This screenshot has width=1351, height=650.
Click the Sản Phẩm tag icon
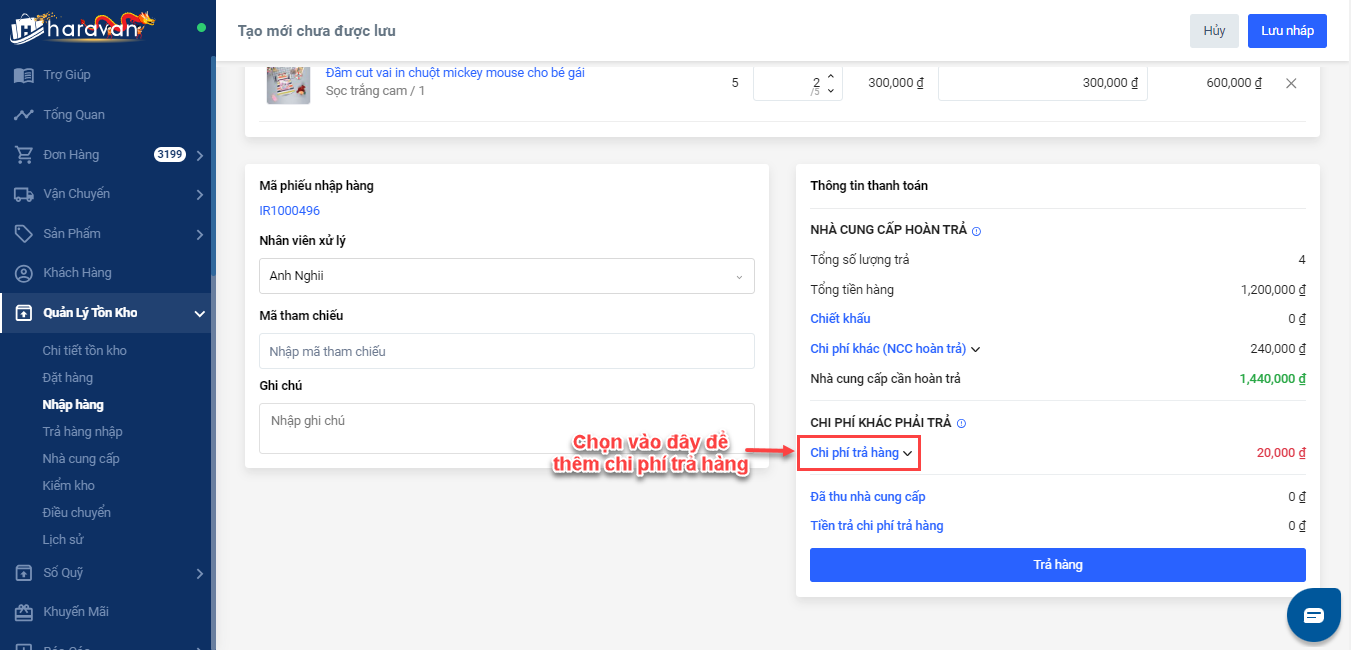click(24, 234)
